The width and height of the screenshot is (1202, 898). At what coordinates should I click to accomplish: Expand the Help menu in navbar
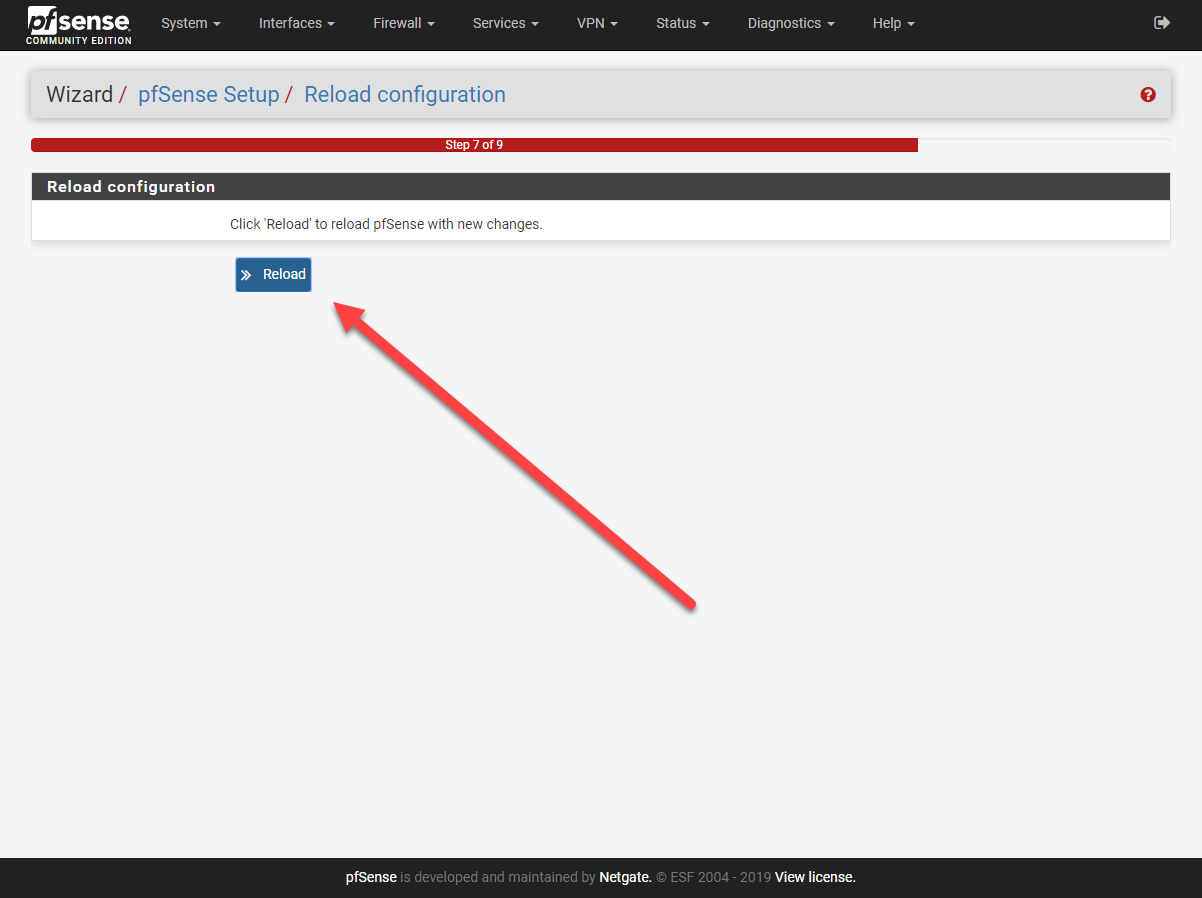pos(893,23)
